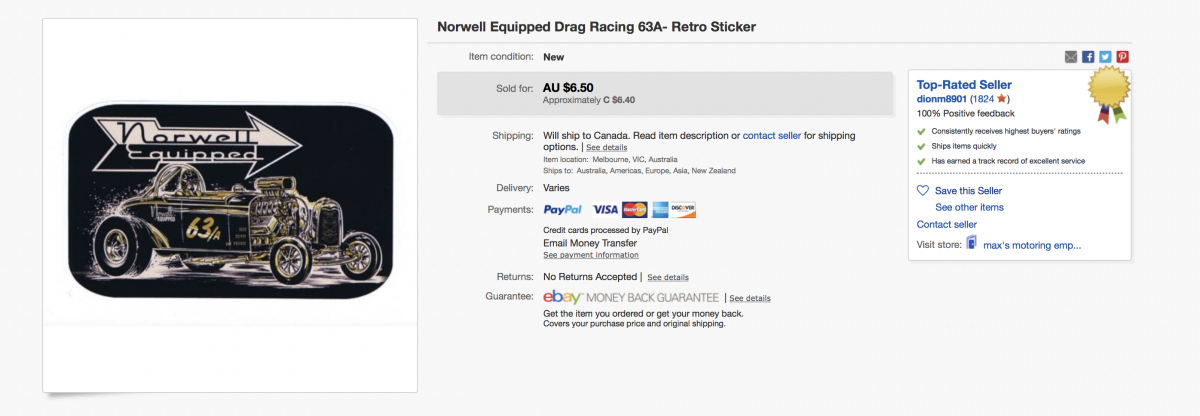Click the eBay Money Back Guarantee logo
This screenshot has width=1200, height=416.
631,298
